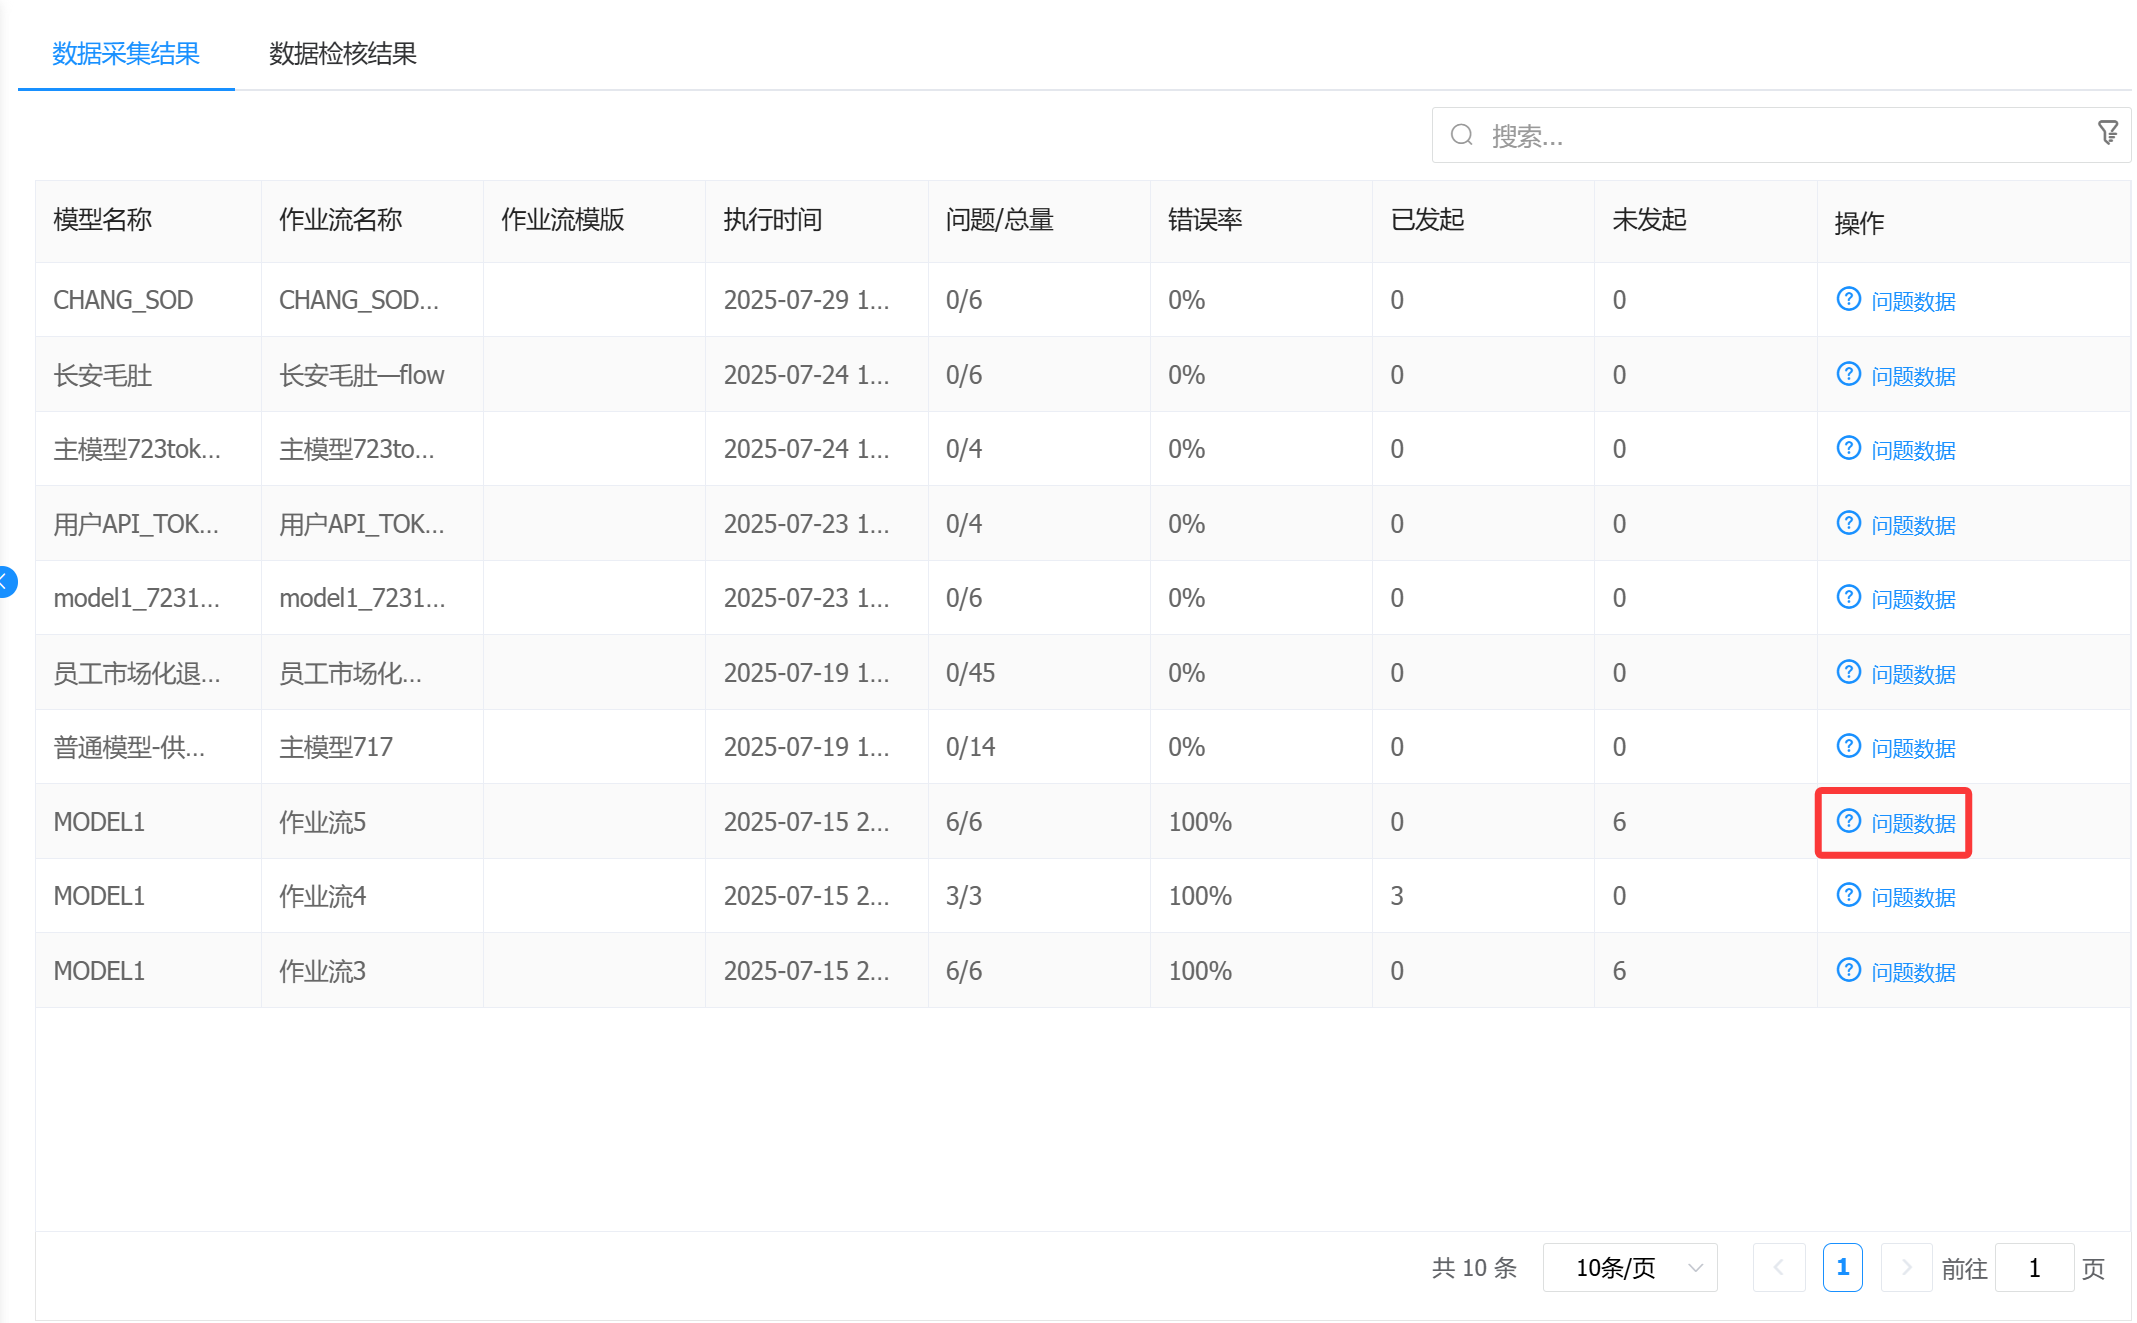Viewport: 2137px width, 1323px height.
Task: Click the 错误率 column header
Action: 1205,220
